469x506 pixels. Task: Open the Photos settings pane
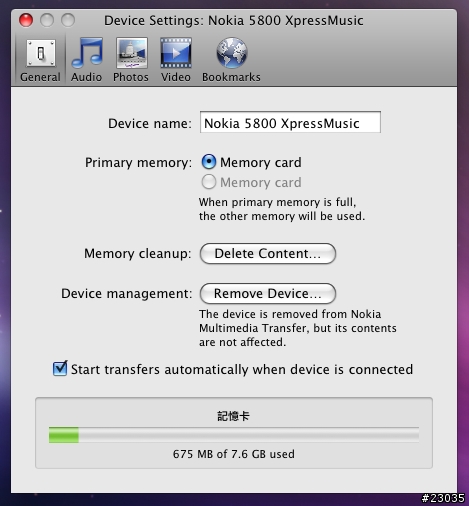click(131, 60)
